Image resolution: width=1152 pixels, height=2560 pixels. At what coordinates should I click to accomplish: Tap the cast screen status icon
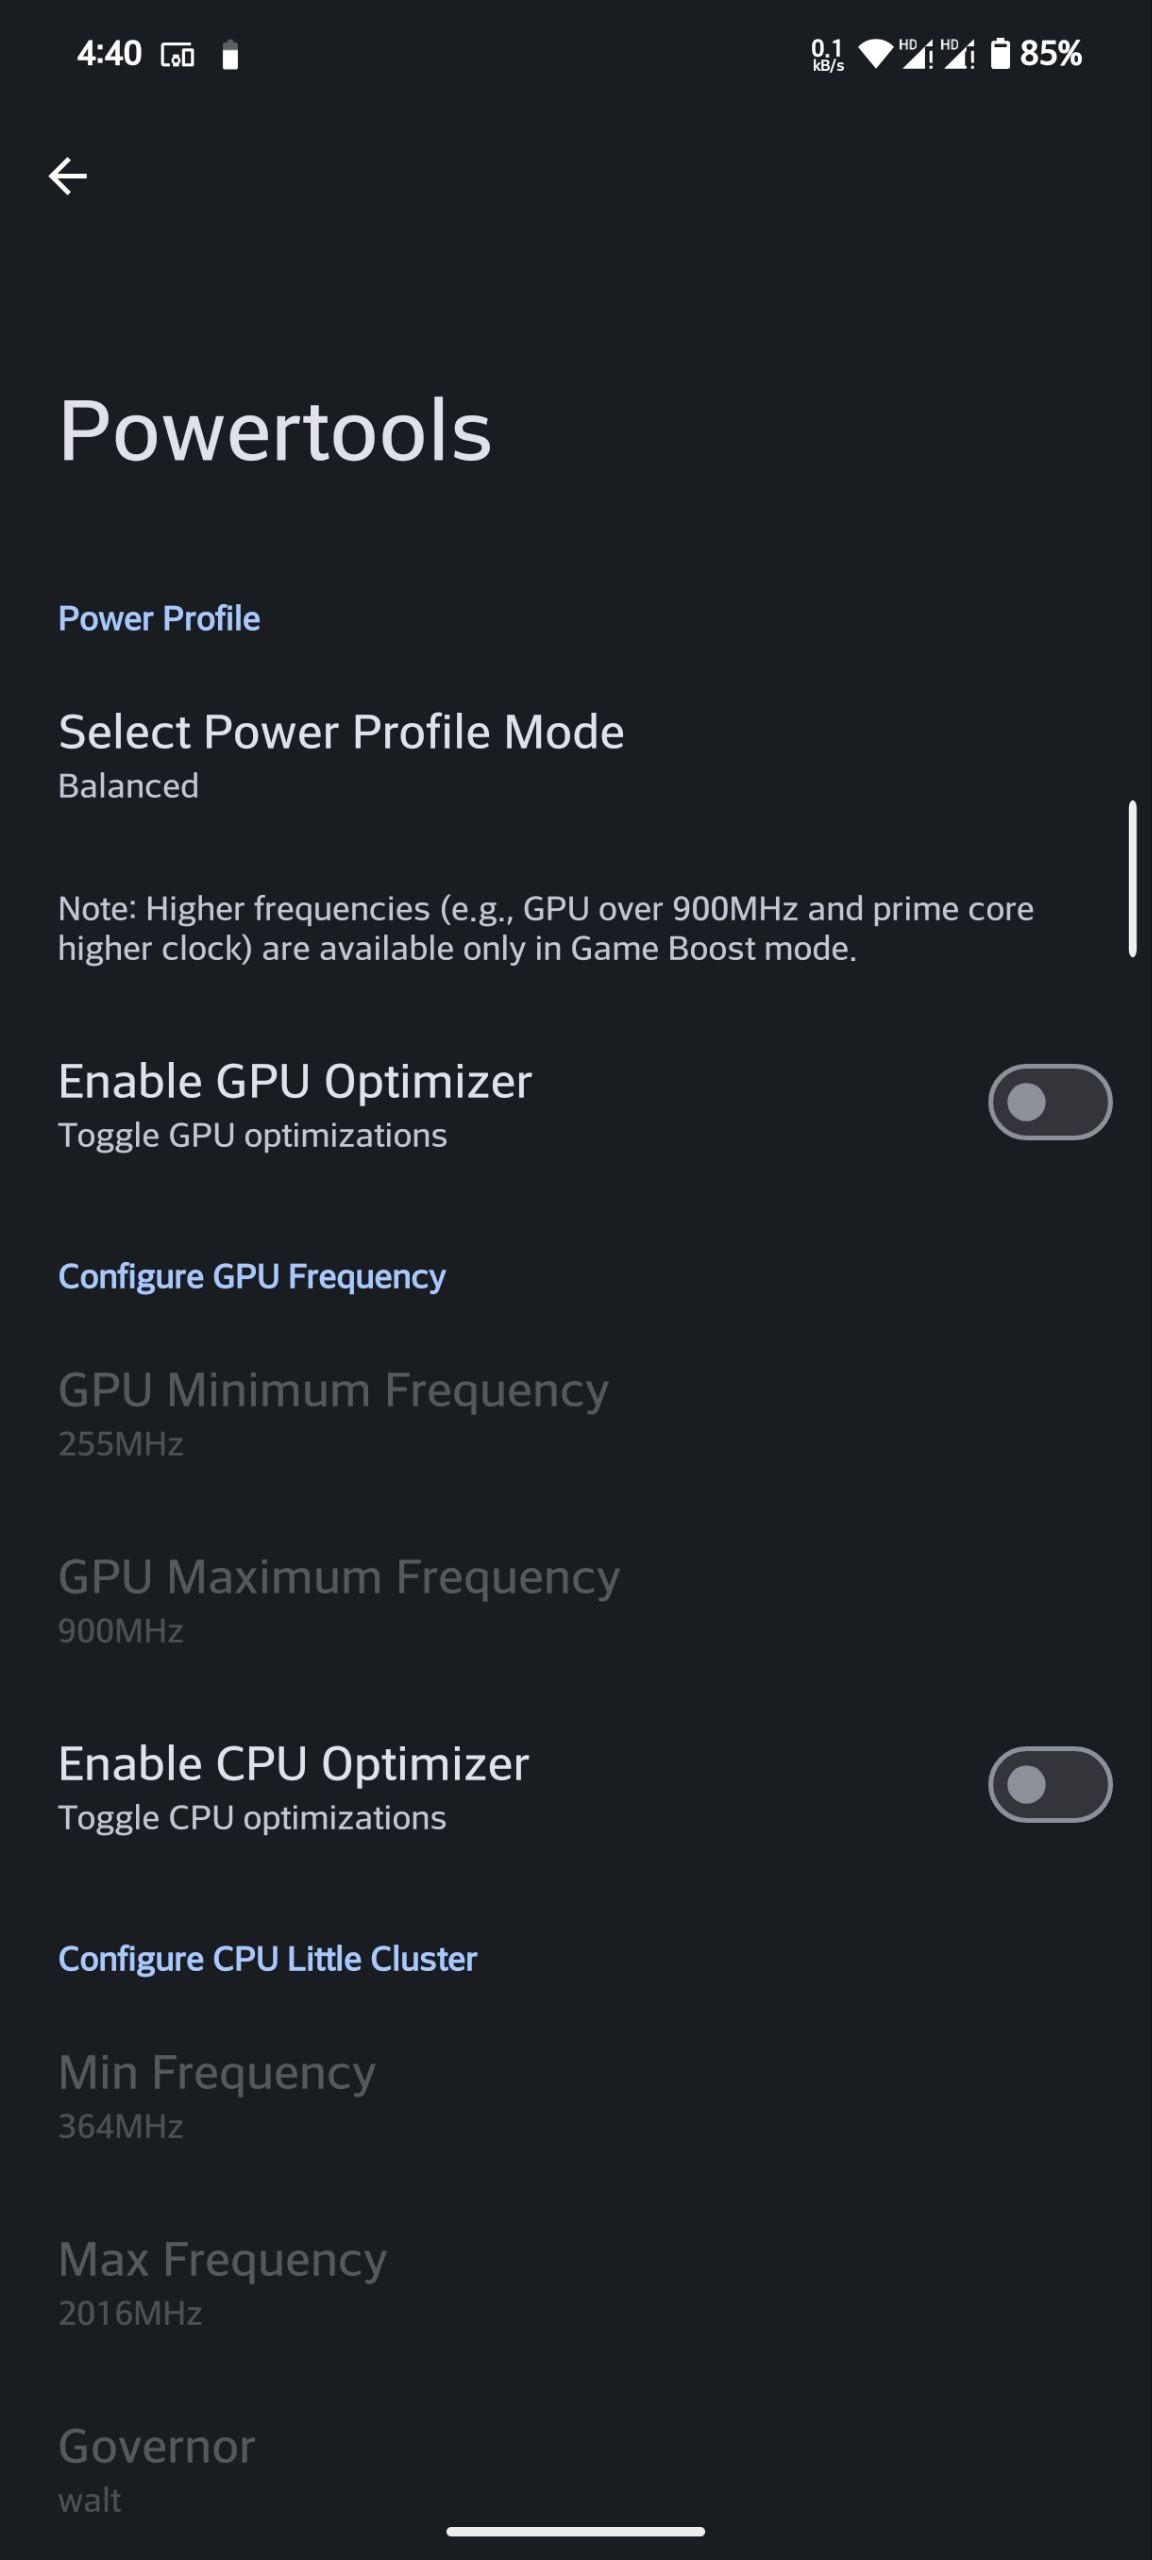click(x=178, y=55)
